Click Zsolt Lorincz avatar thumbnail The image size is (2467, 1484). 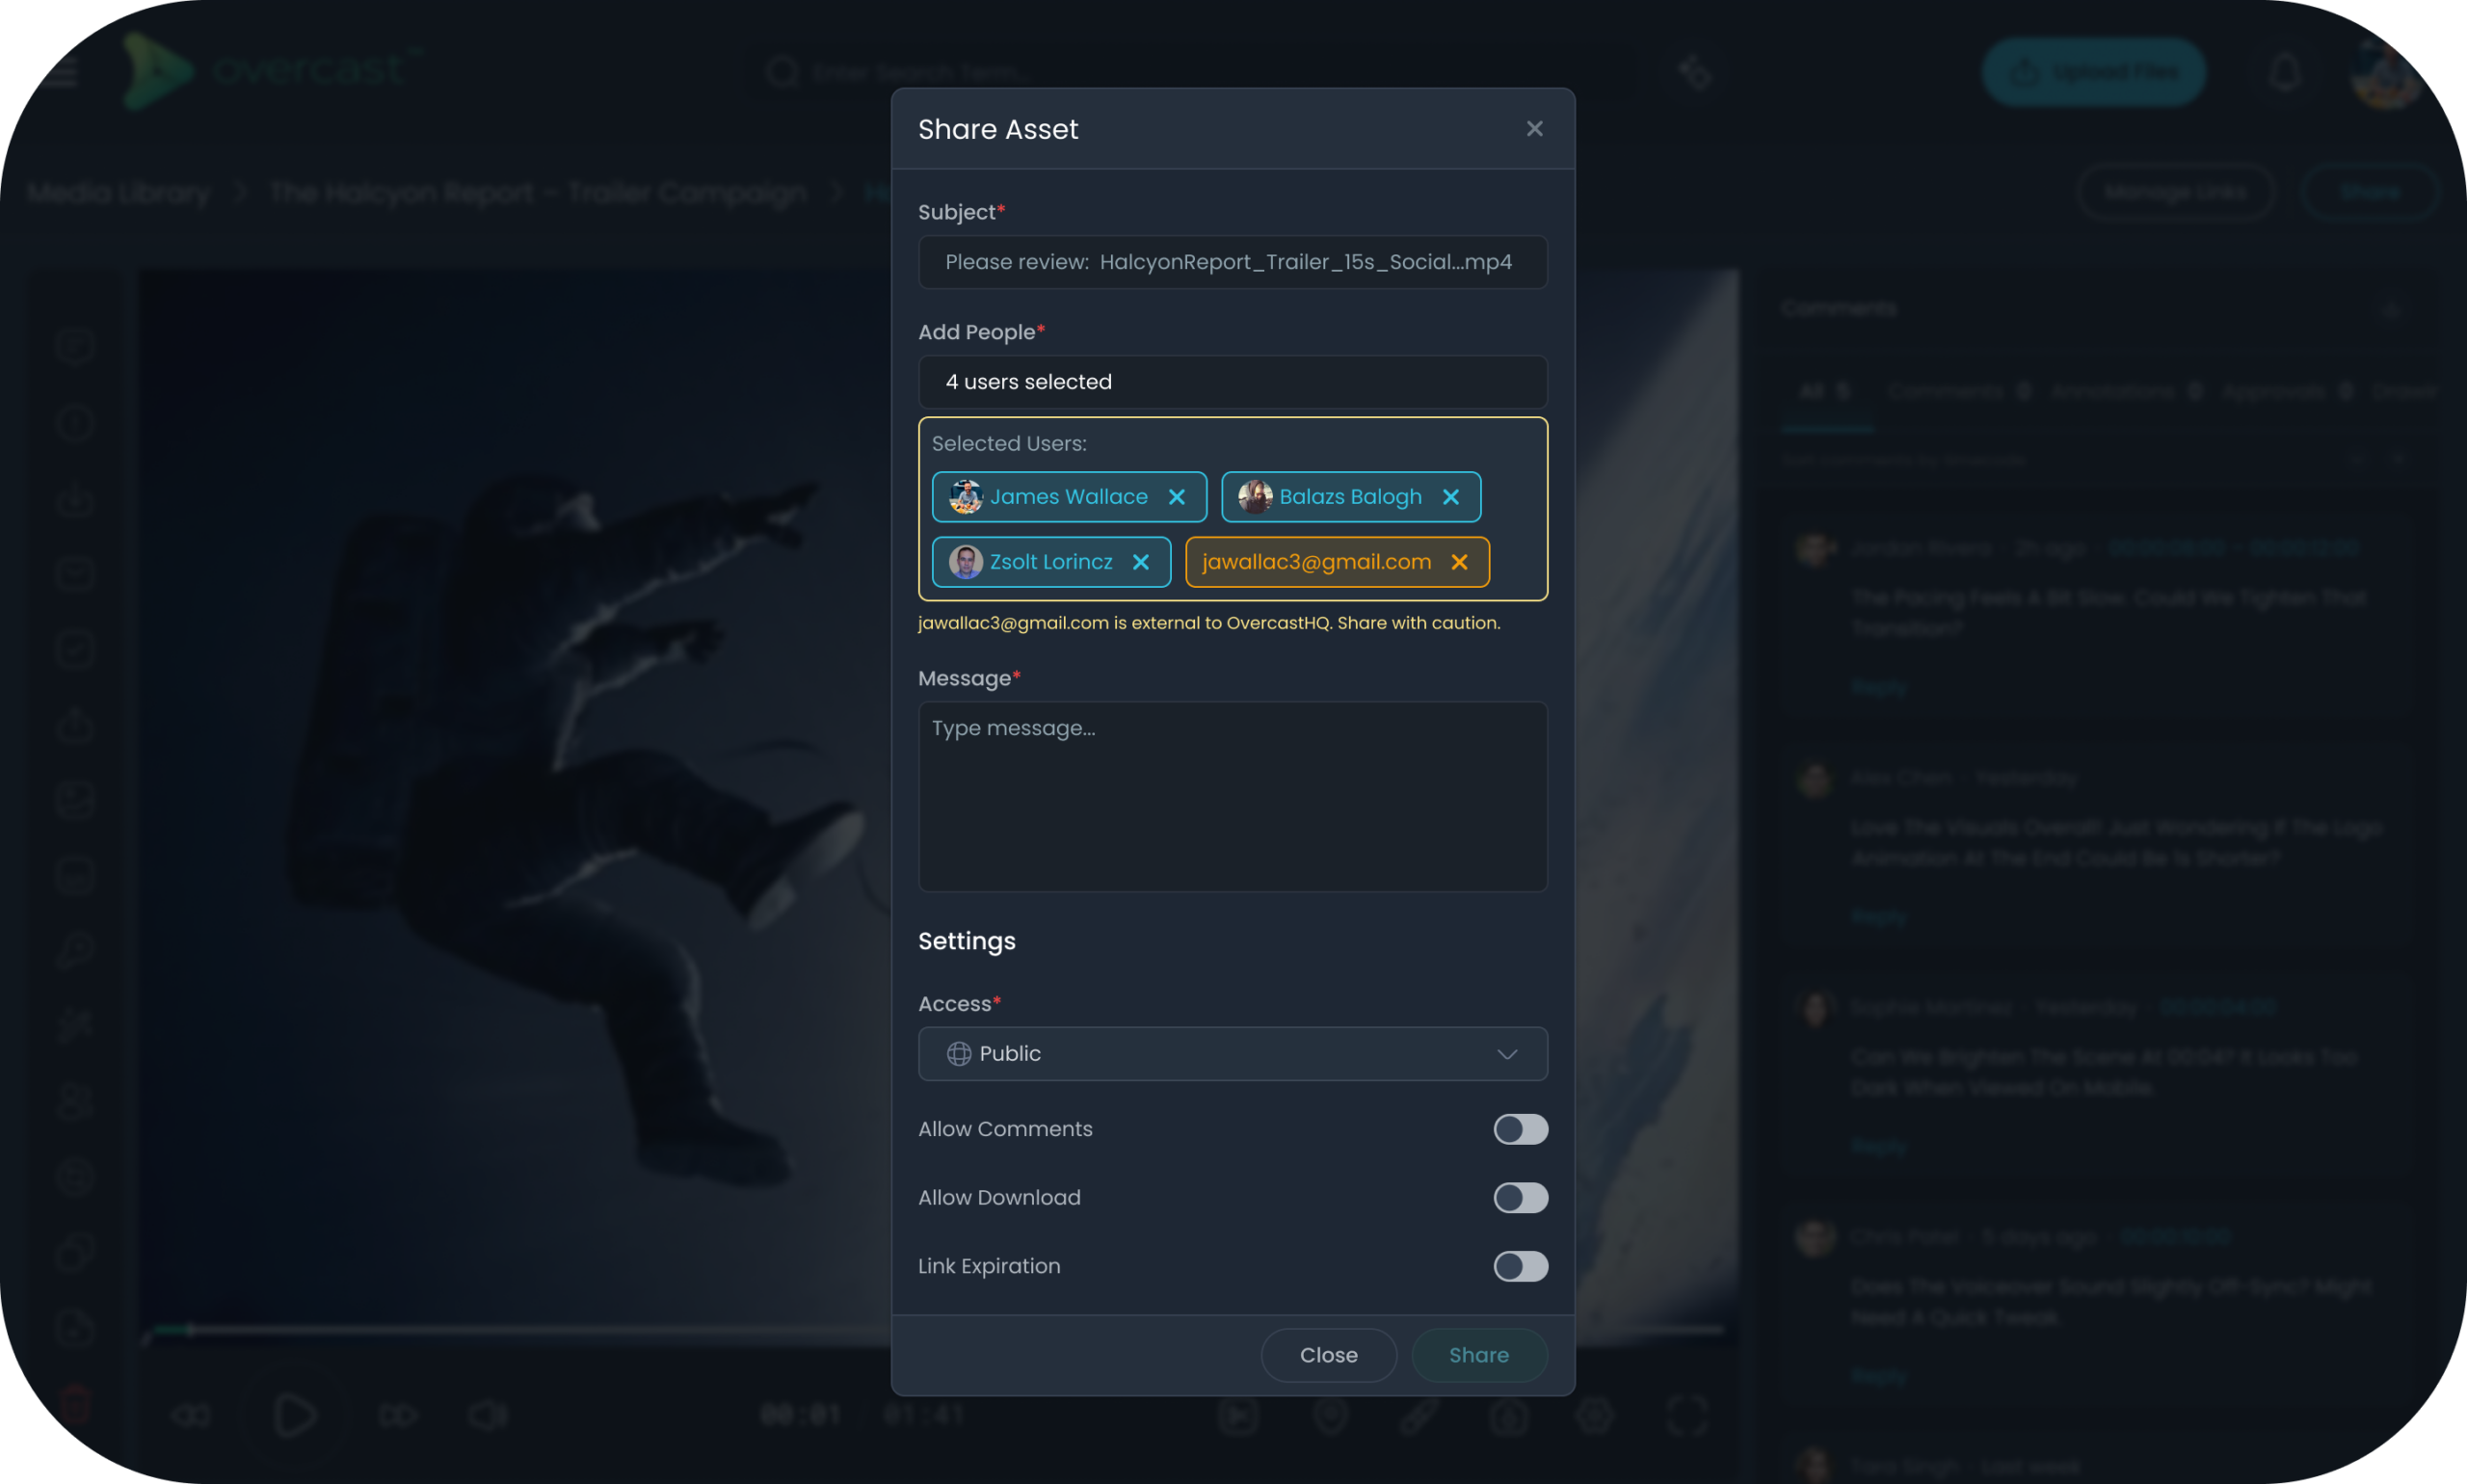tap(965, 562)
